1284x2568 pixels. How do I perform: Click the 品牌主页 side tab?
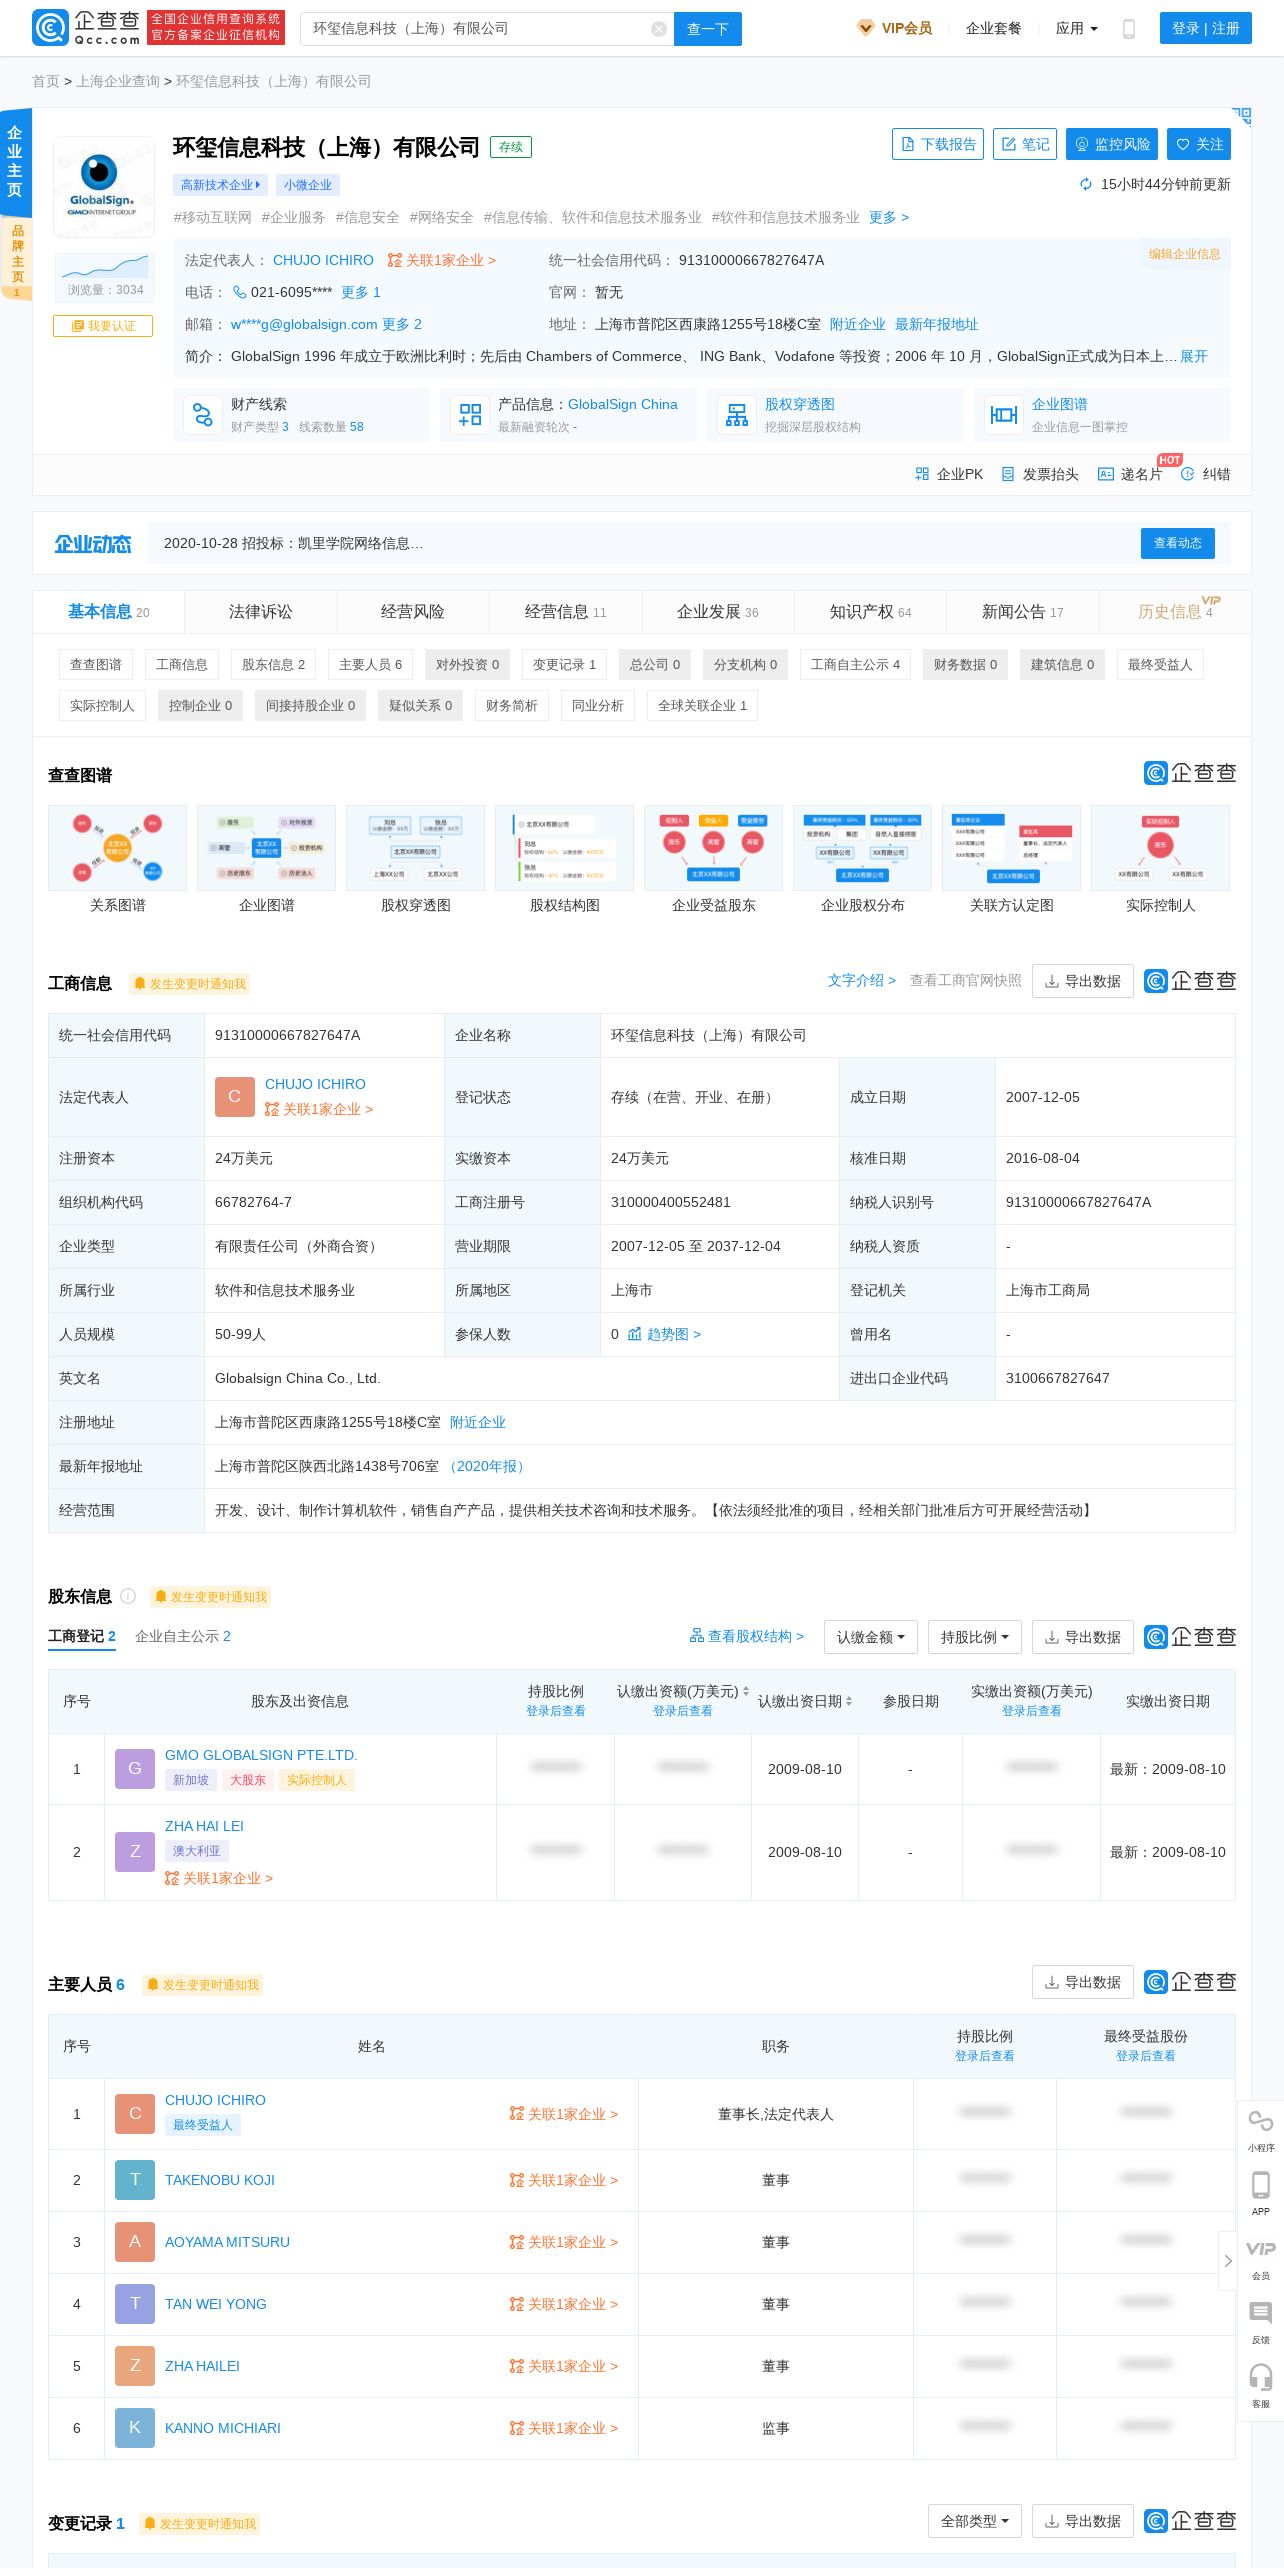point(15,260)
